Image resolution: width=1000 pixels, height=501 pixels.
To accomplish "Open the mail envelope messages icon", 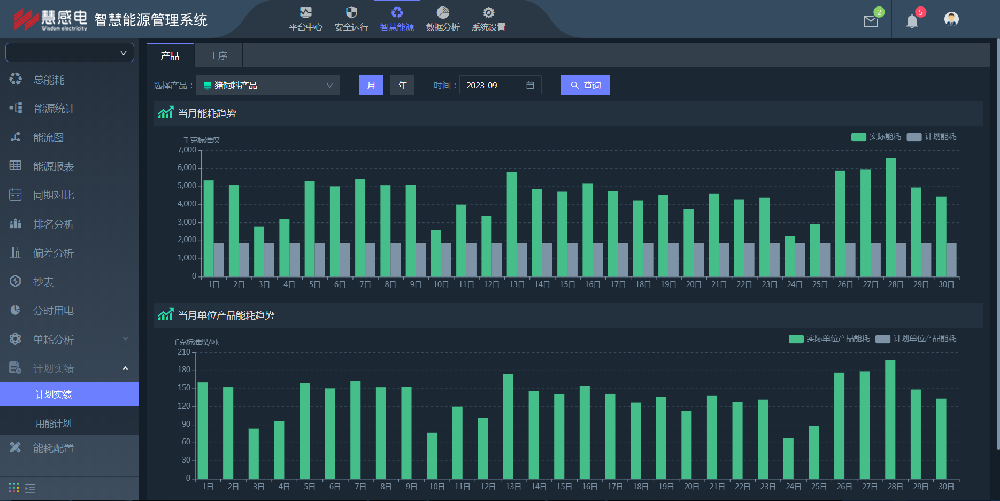I will pyautogui.click(x=870, y=21).
